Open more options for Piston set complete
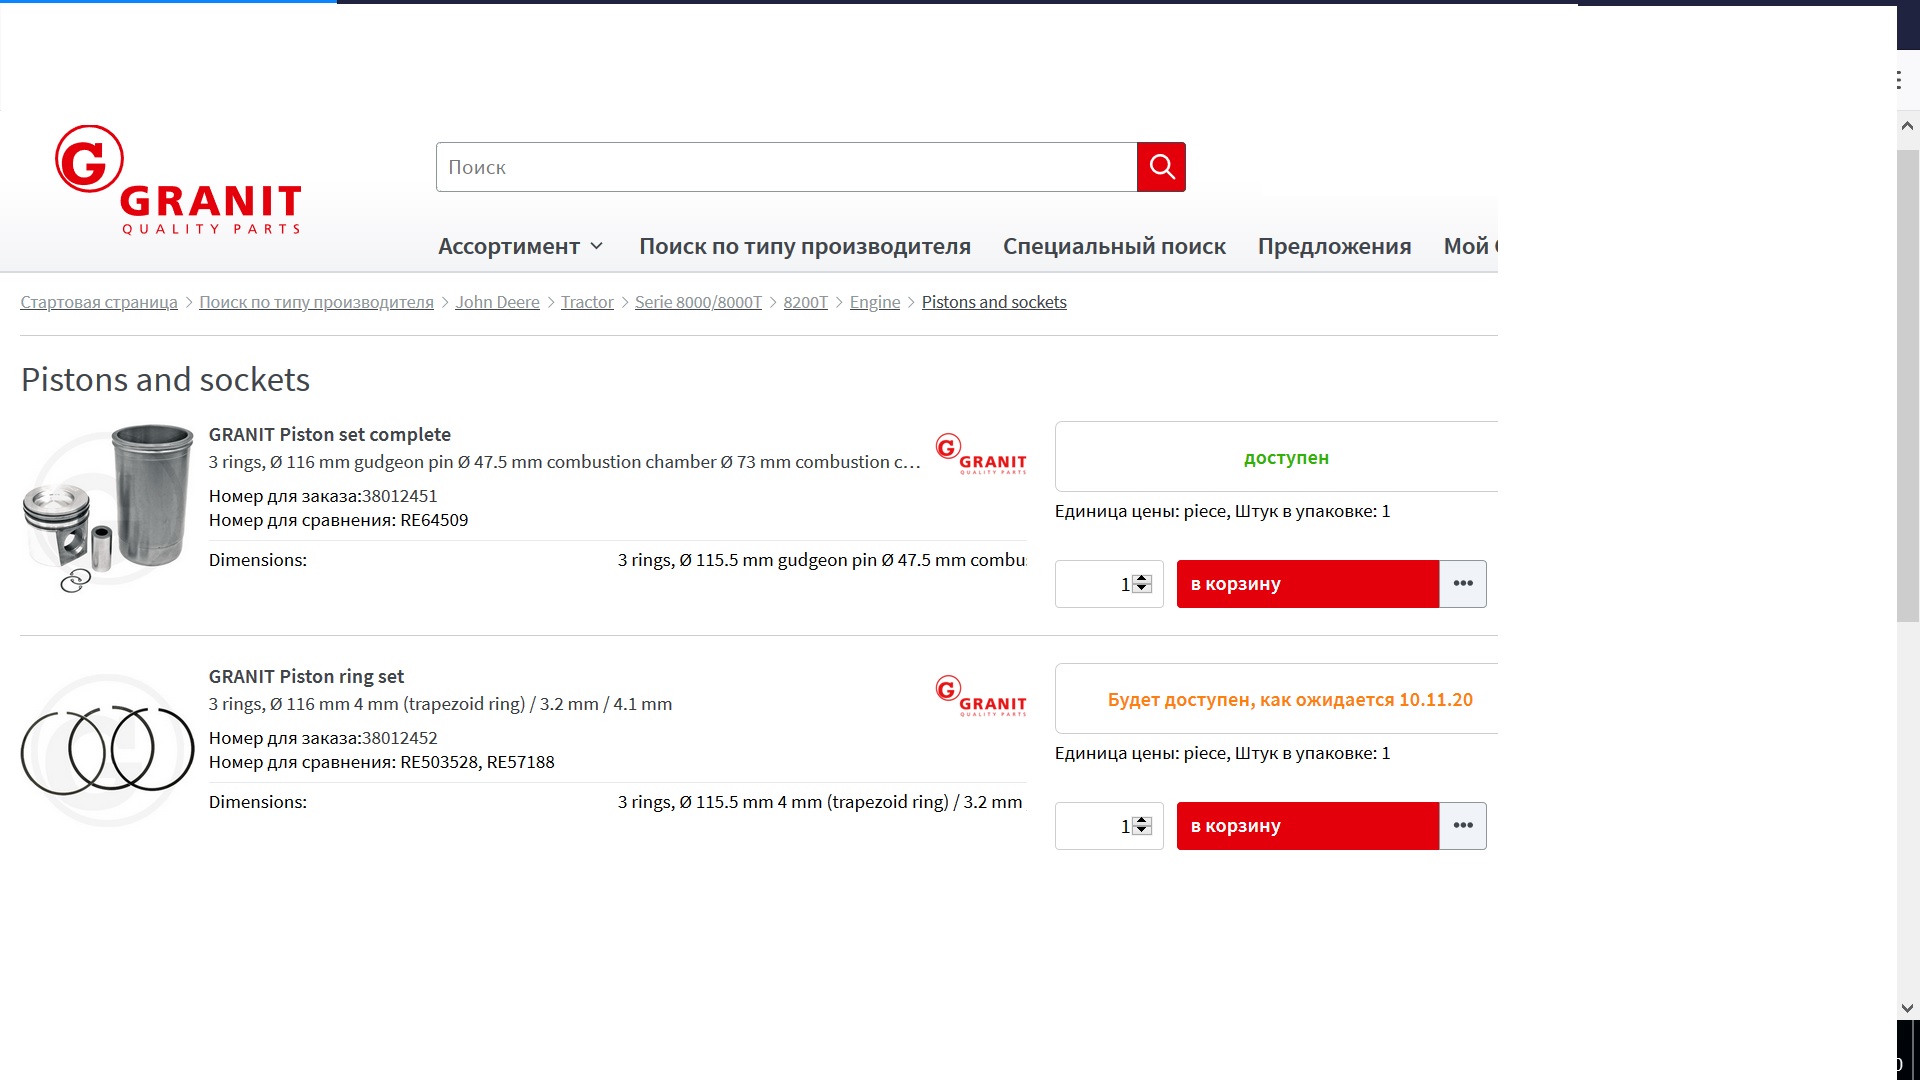 [1462, 584]
